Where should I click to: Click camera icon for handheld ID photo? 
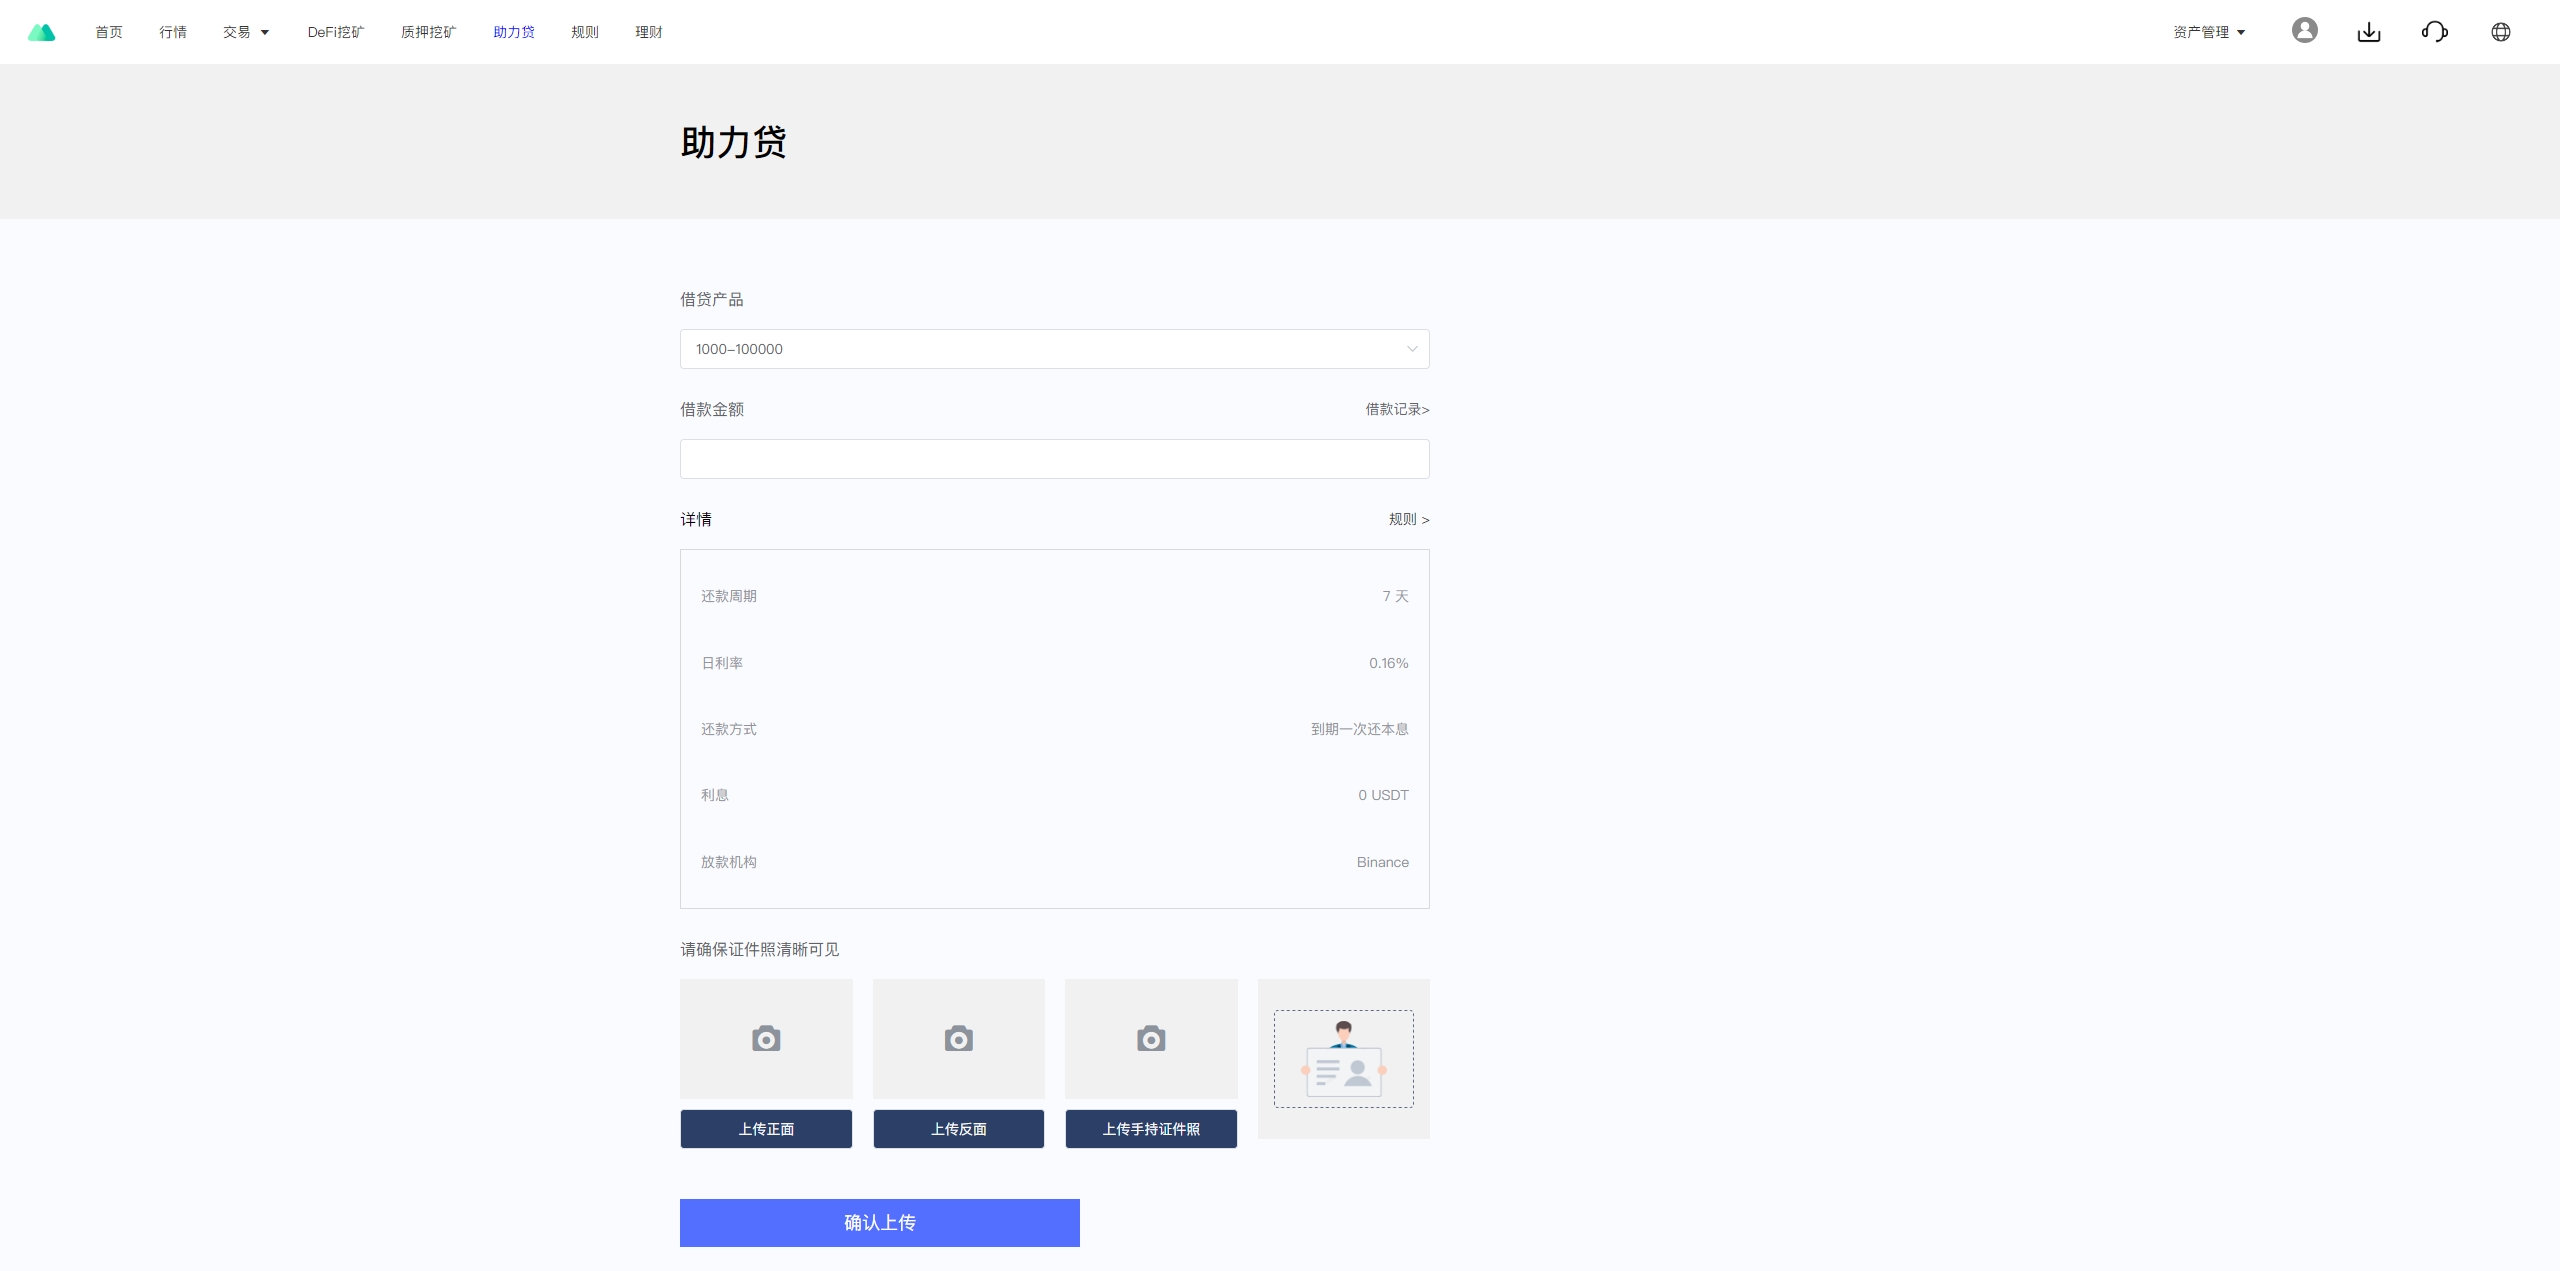(1151, 1039)
